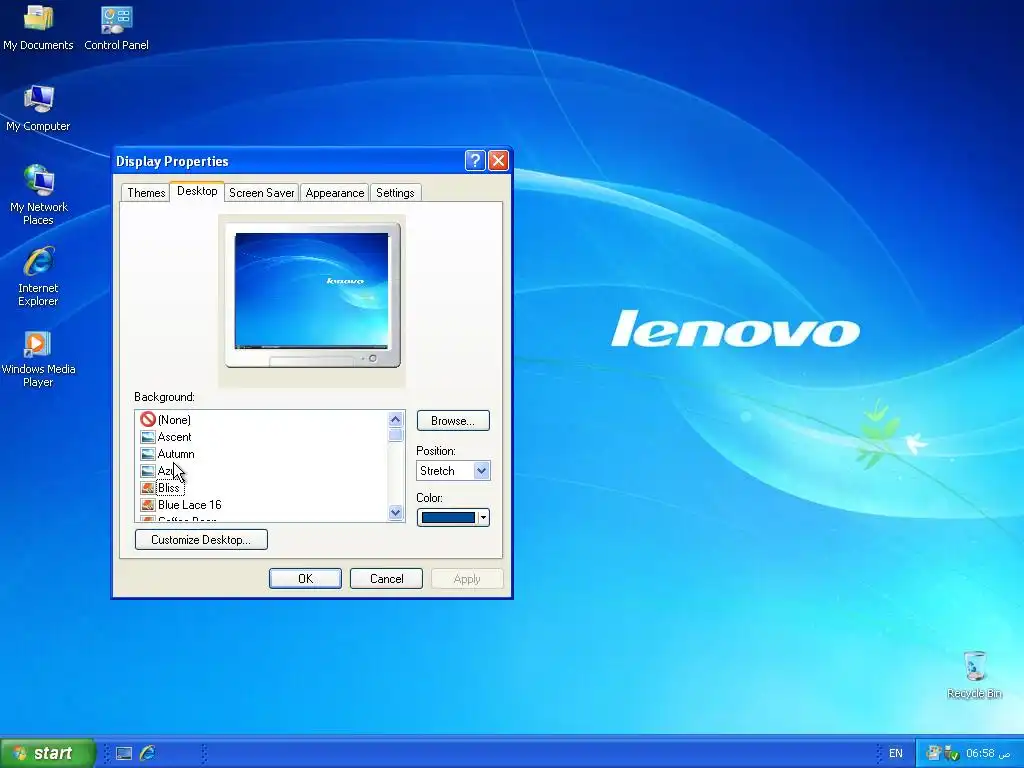Click the background list scroll down arrow
Image resolution: width=1024 pixels, height=768 pixels.
pyautogui.click(x=395, y=513)
